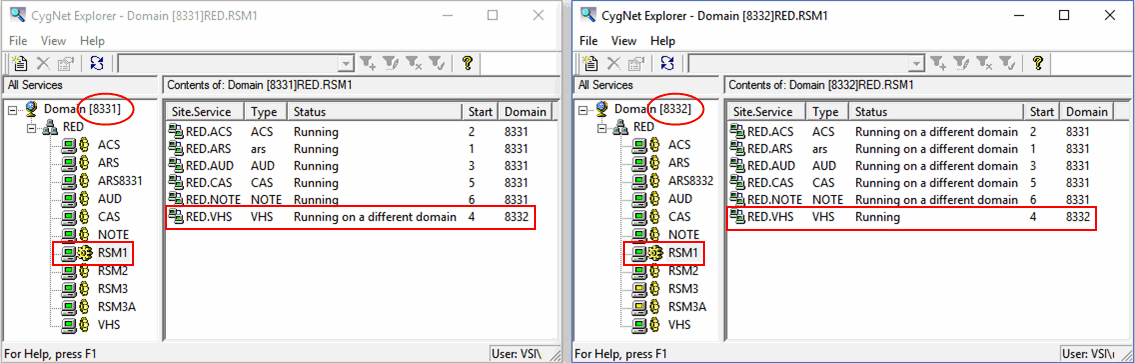This screenshot has width=1135, height=363.
Task: Sort by the Site.Service column in the Domain [8331] window
Action: point(205,112)
